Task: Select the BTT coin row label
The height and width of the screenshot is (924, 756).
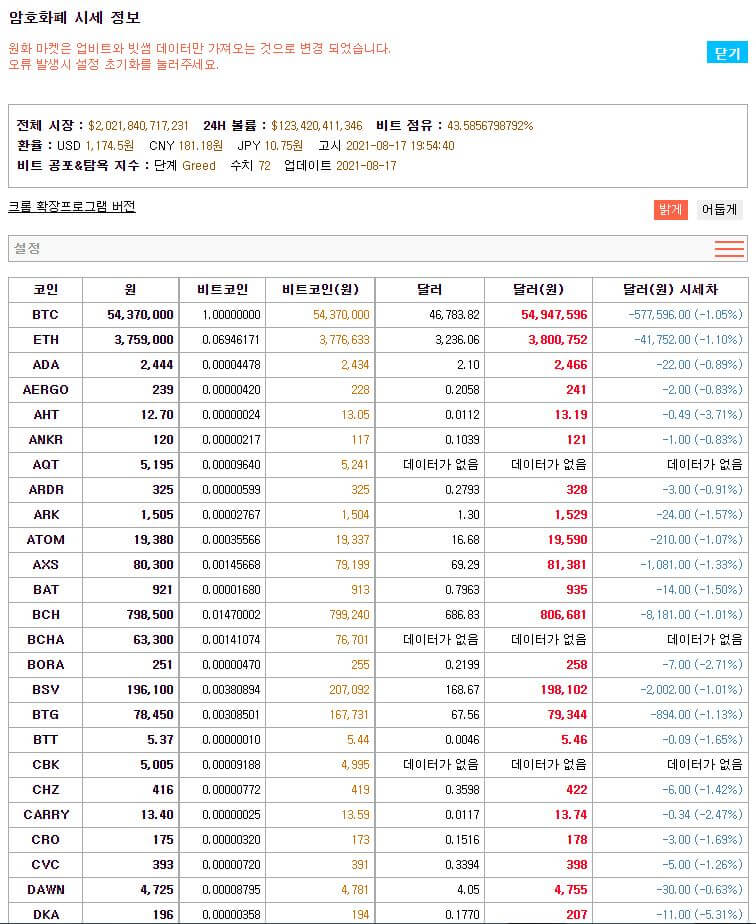Action: point(45,740)
